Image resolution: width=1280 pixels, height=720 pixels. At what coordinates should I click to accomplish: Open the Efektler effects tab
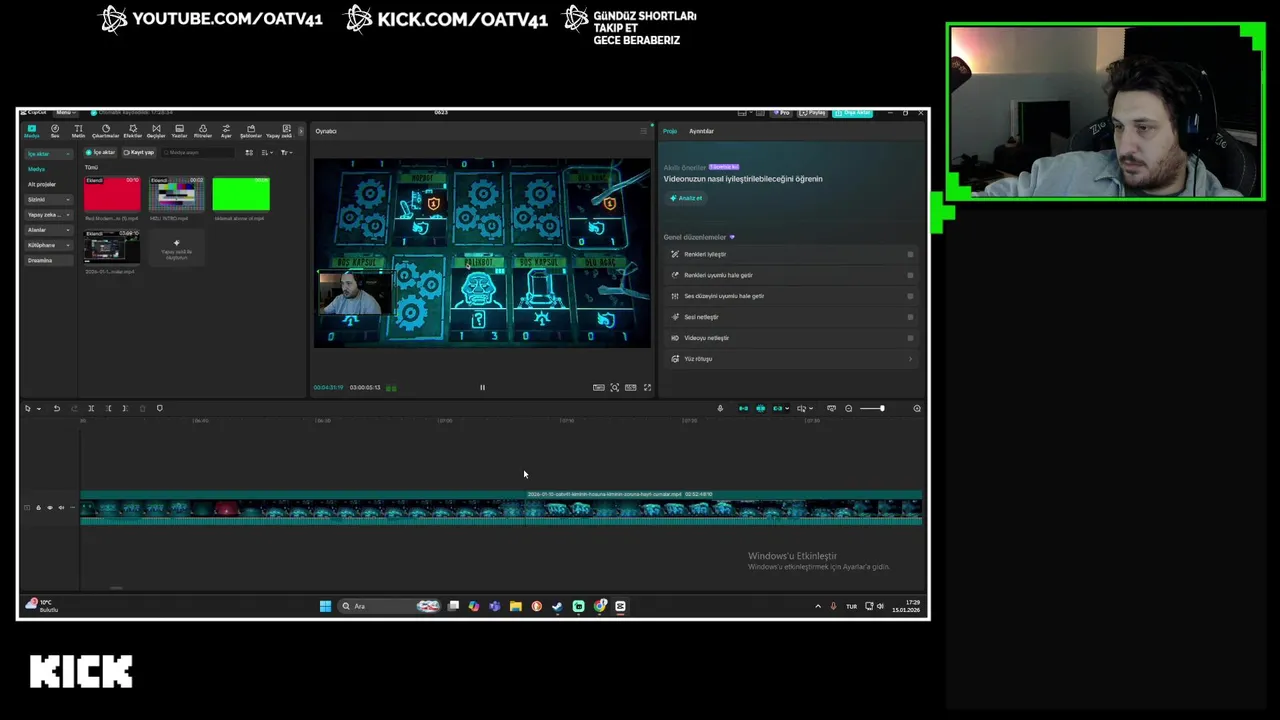[x=132, y=131]
